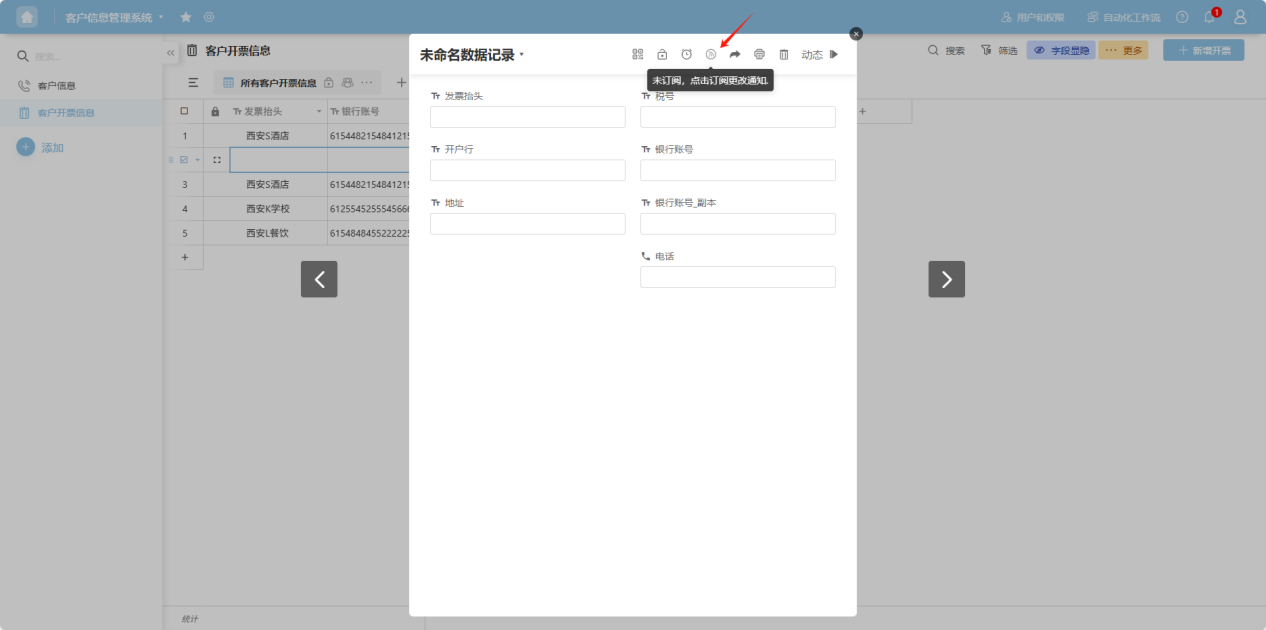Uncheck the checked row 2 checkbox
1266x630 pixels.
click(184, 160)
